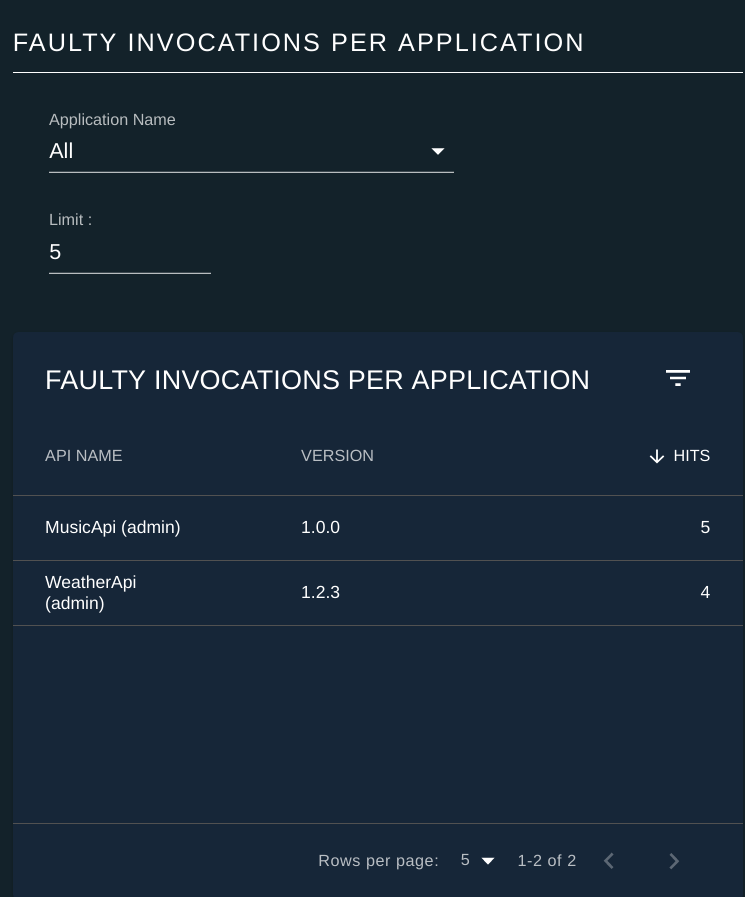
Task: Open the table filter icon
Action: 678,379
